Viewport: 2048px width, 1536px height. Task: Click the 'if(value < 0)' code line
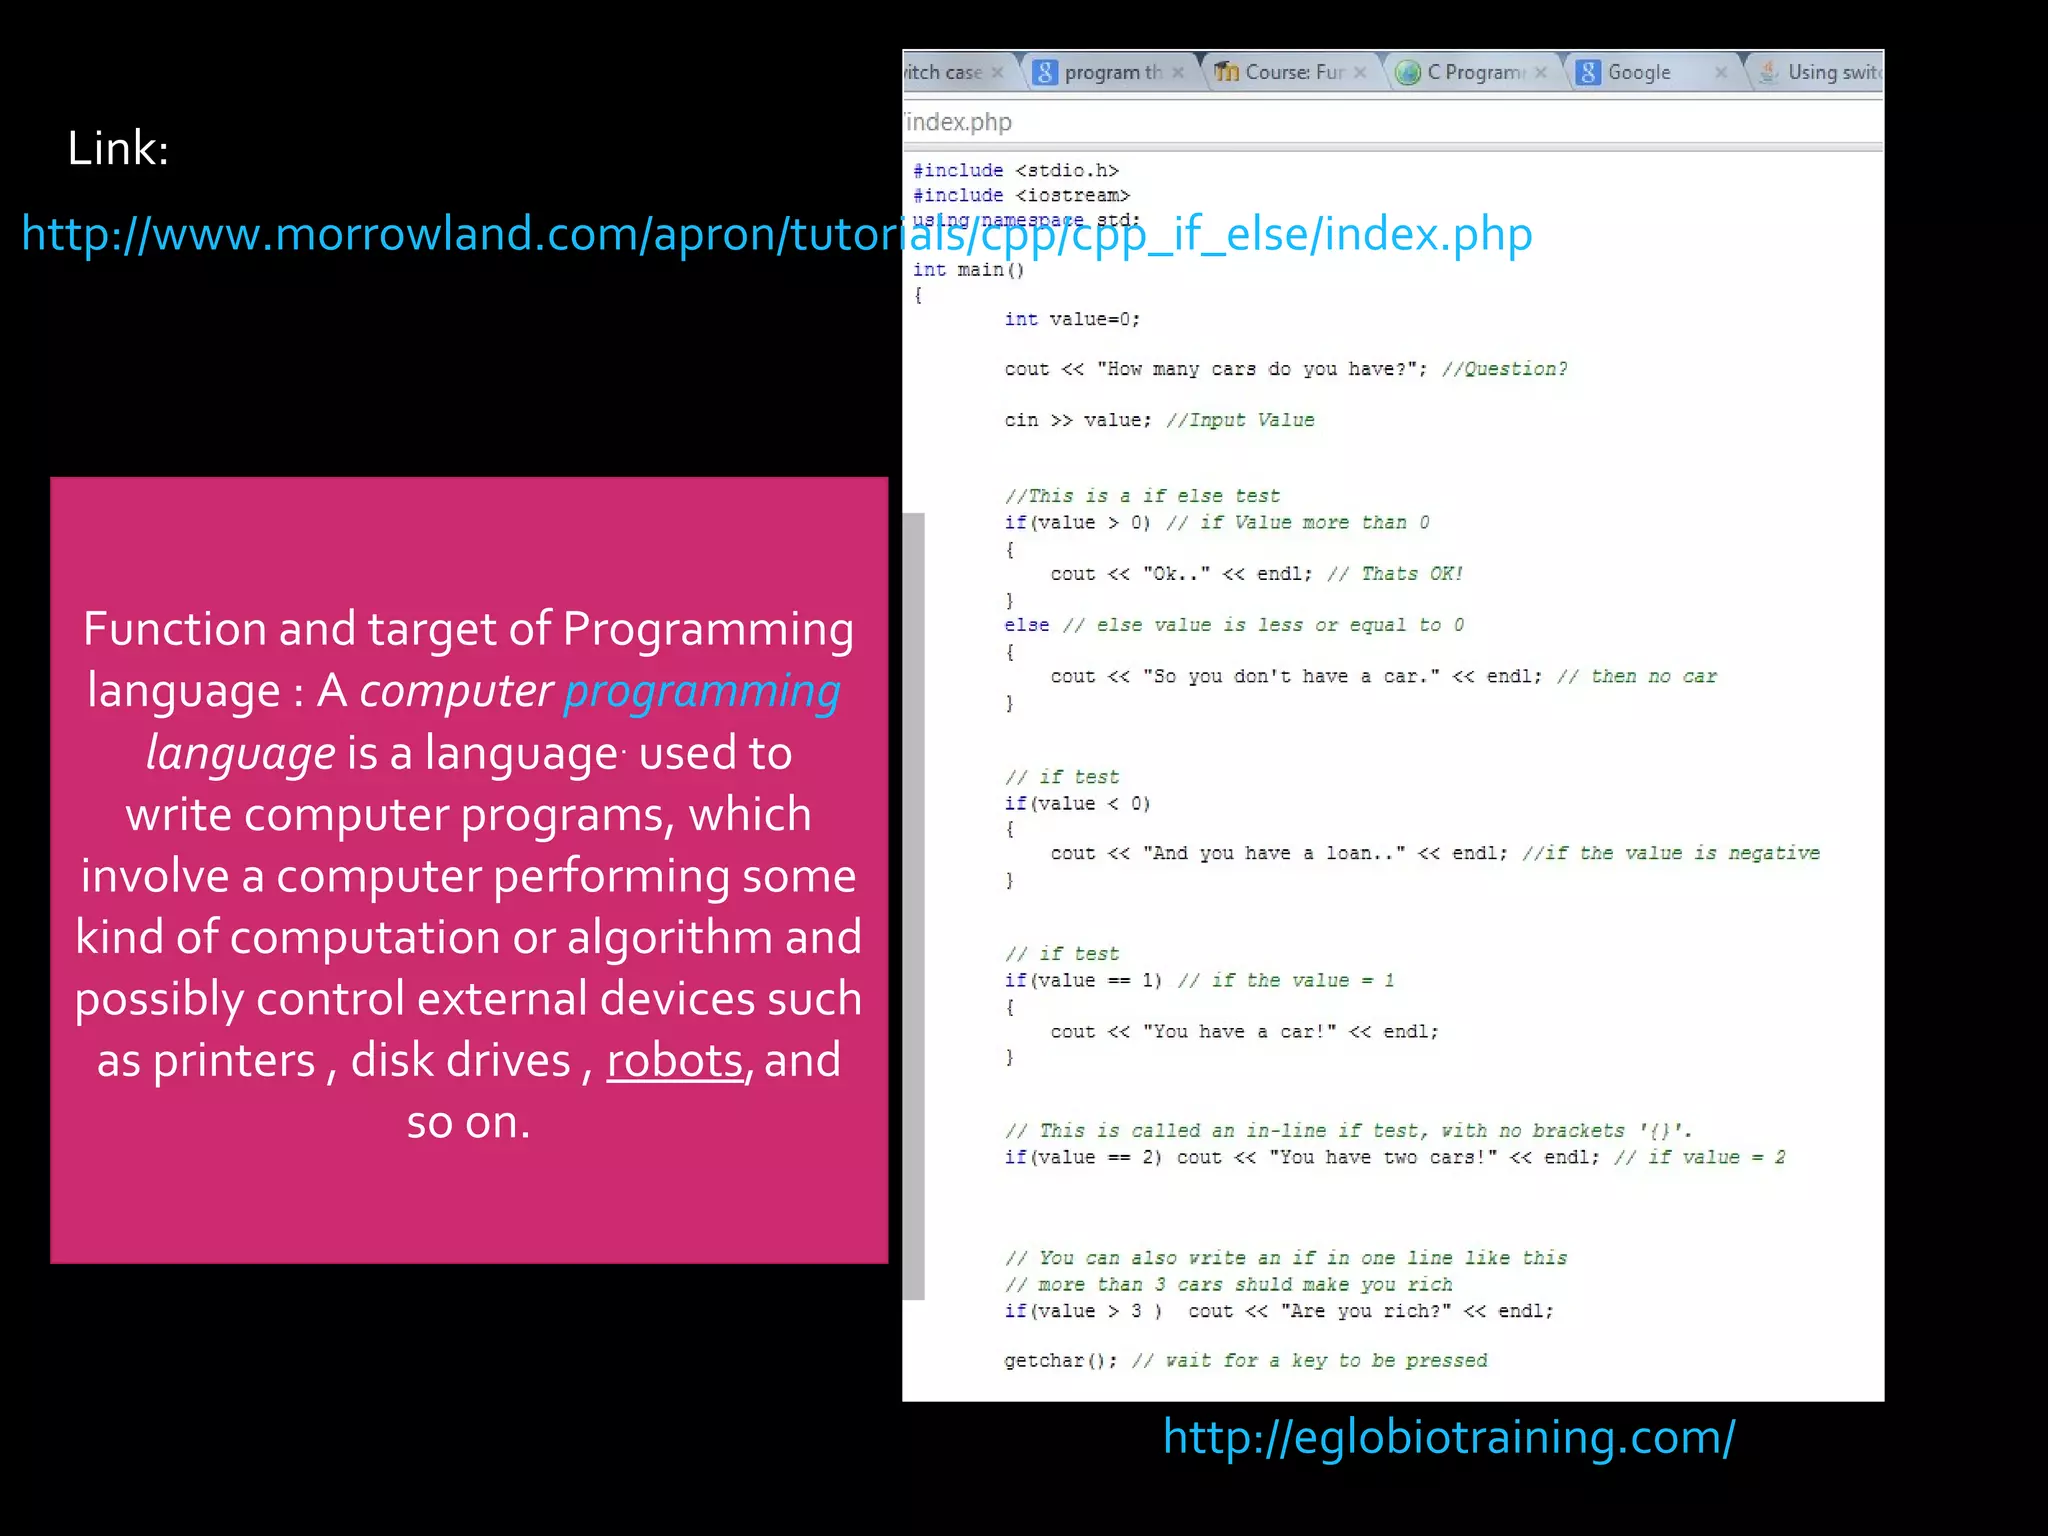point(1077,804)
